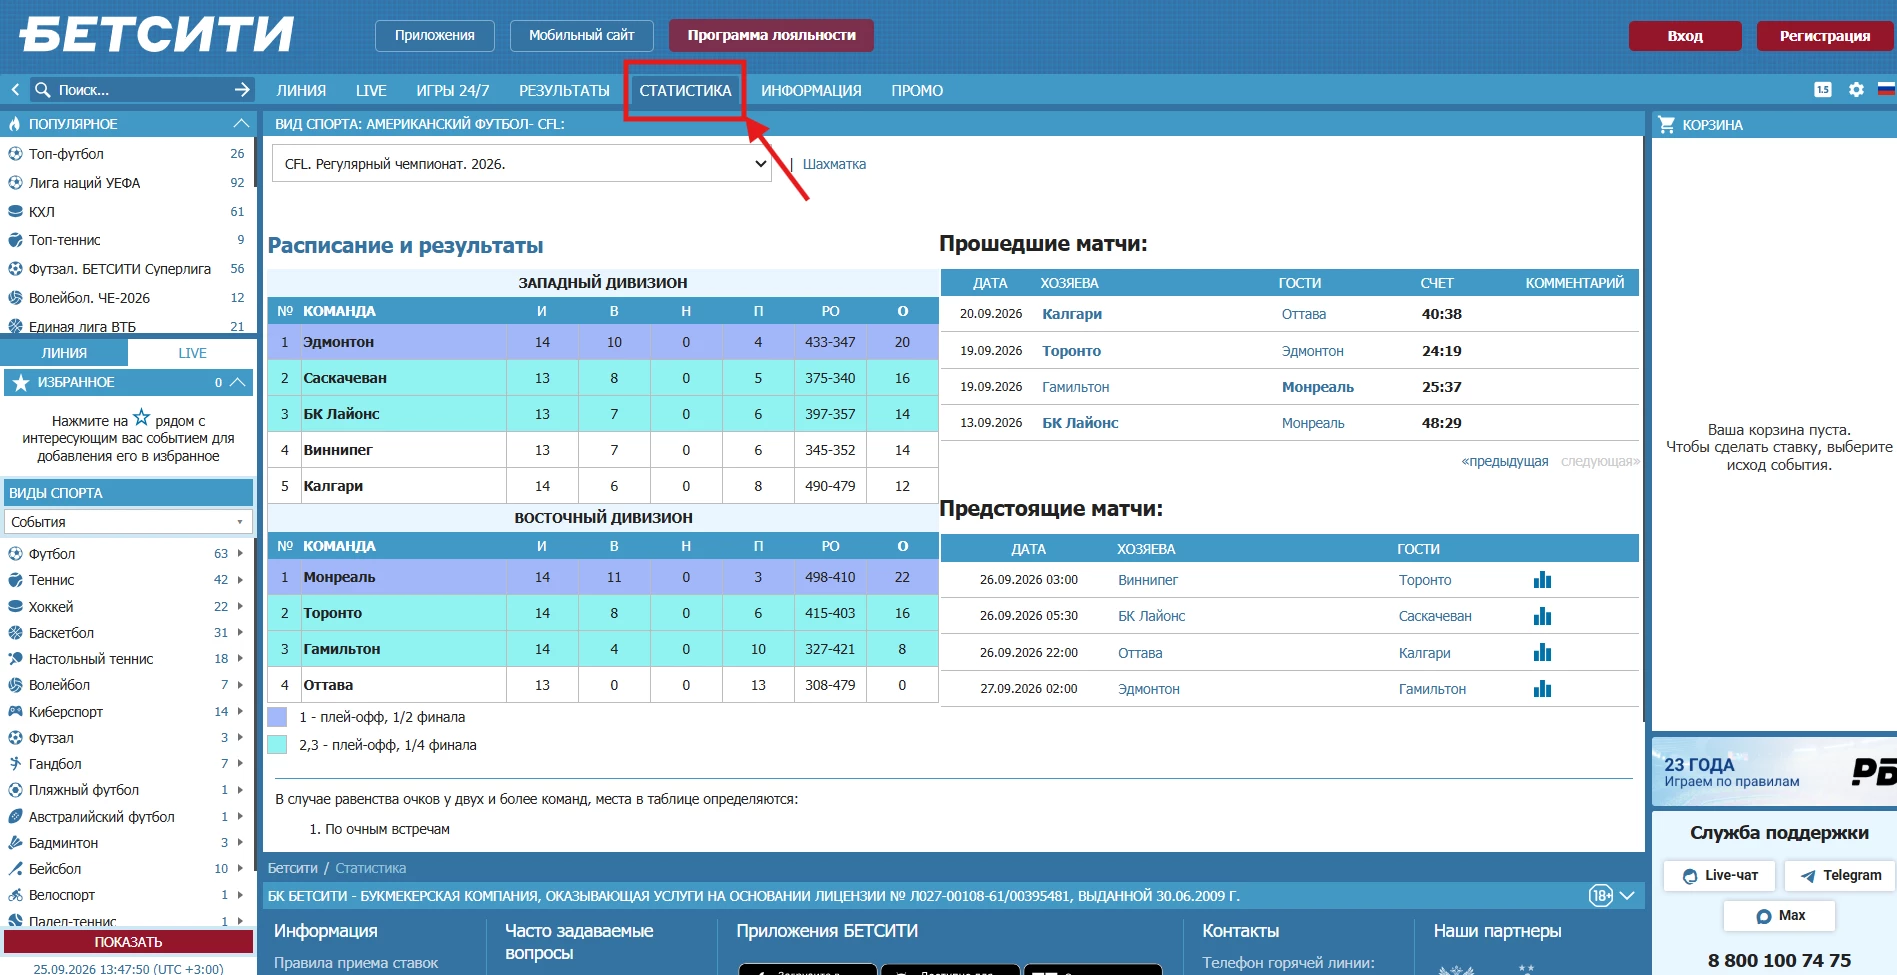
Task: Go to the РЕЗУЛЬТАТЫ navigation tab
Action: [564, 90]
